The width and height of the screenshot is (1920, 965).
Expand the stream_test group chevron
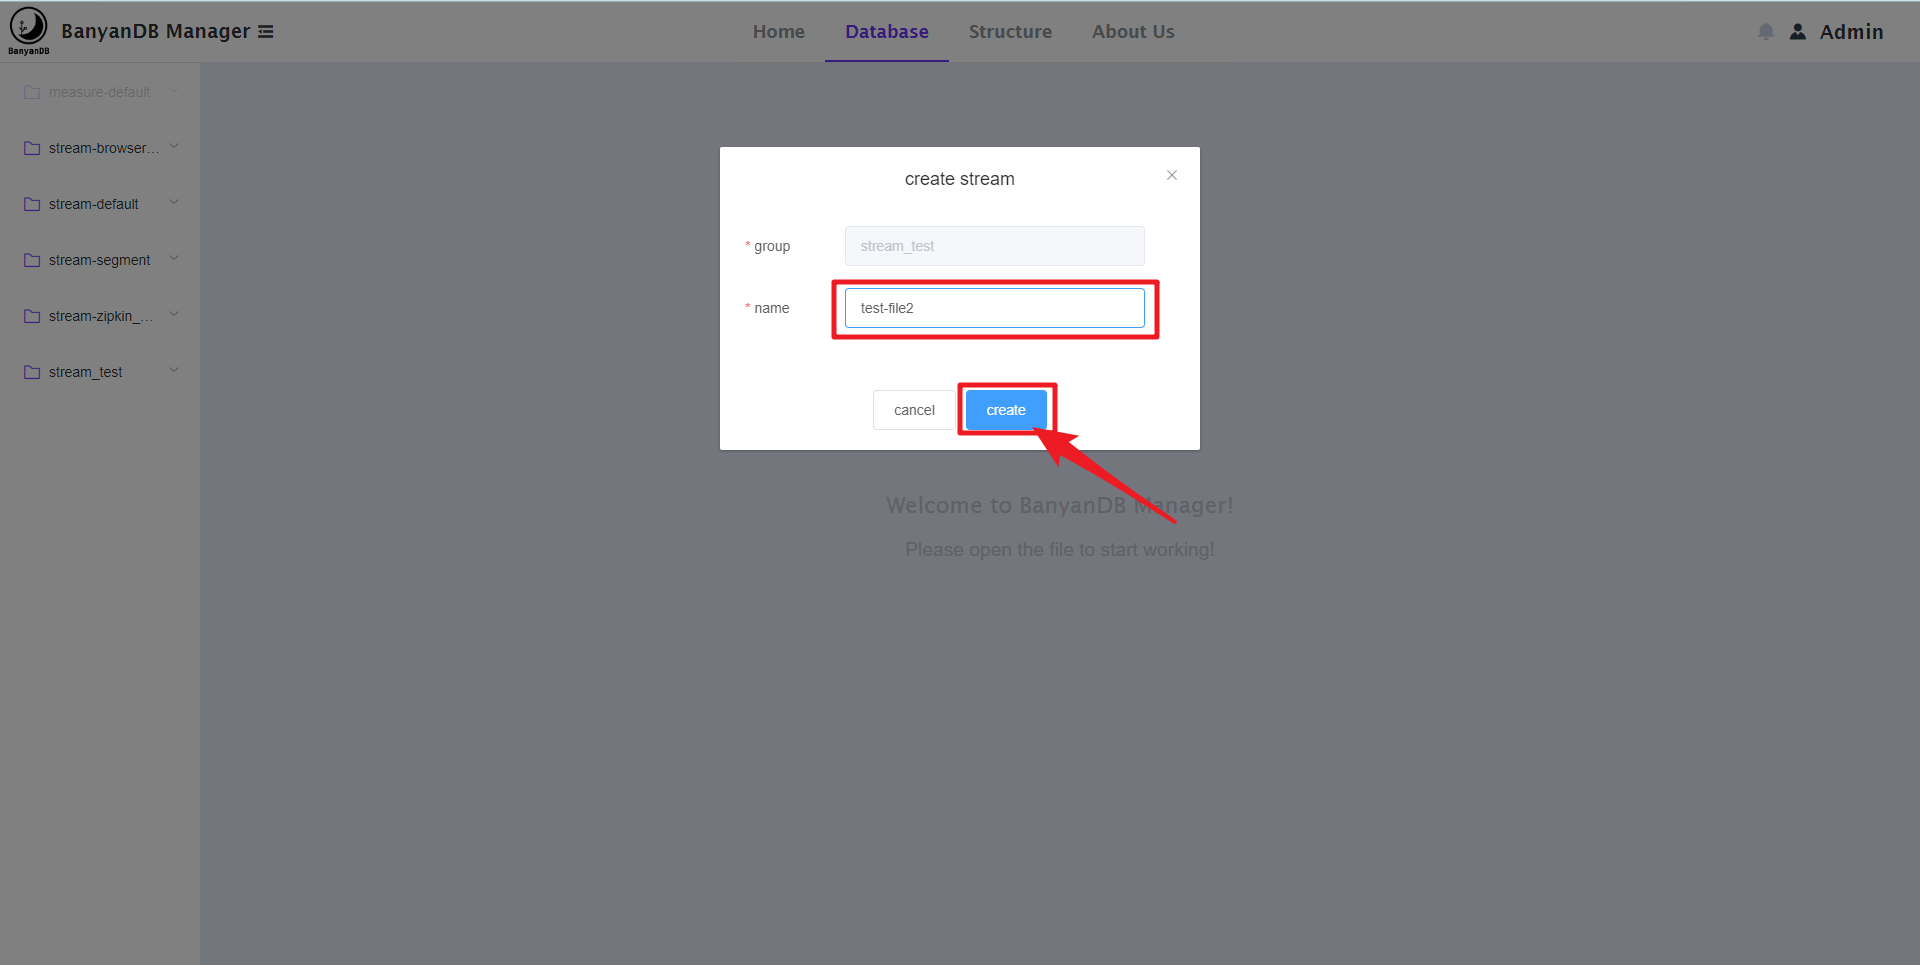click(174, 371)
